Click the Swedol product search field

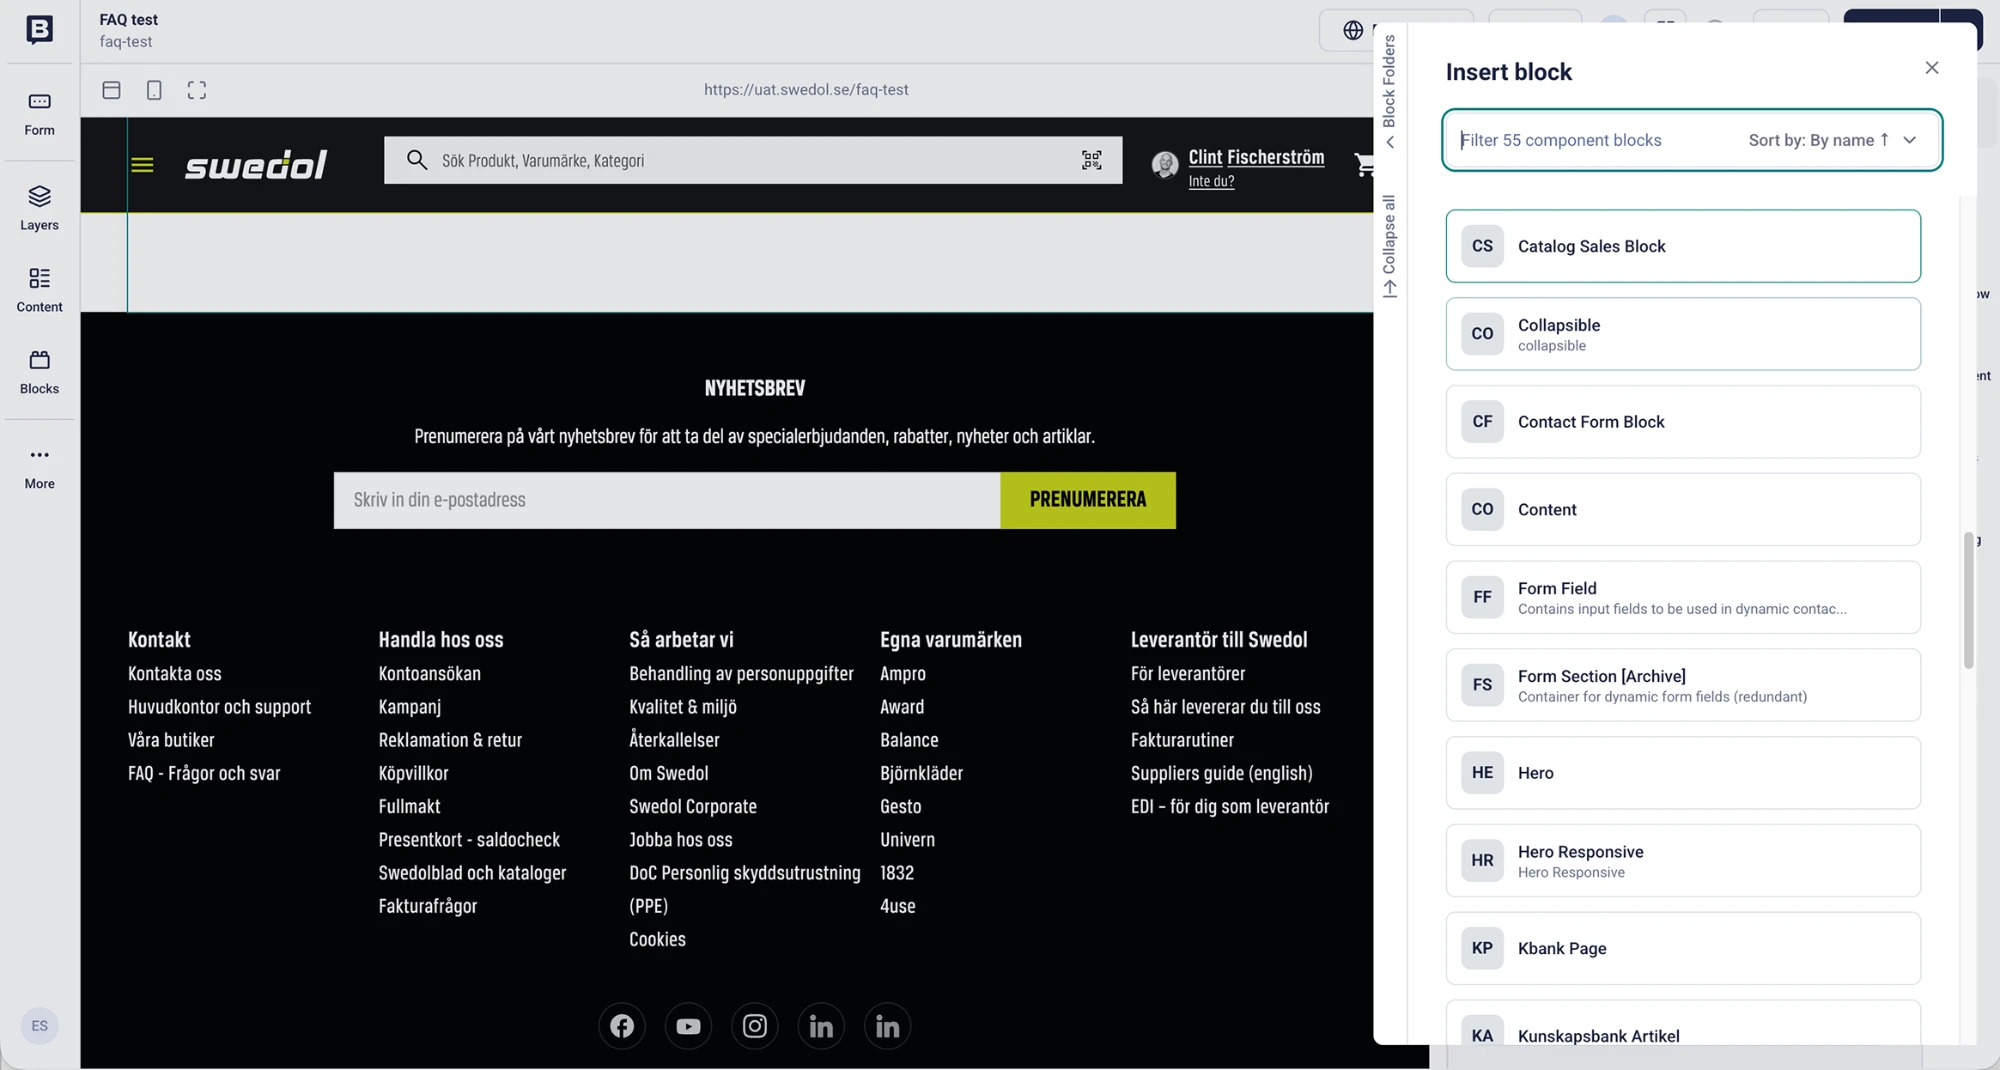[753, 160]
